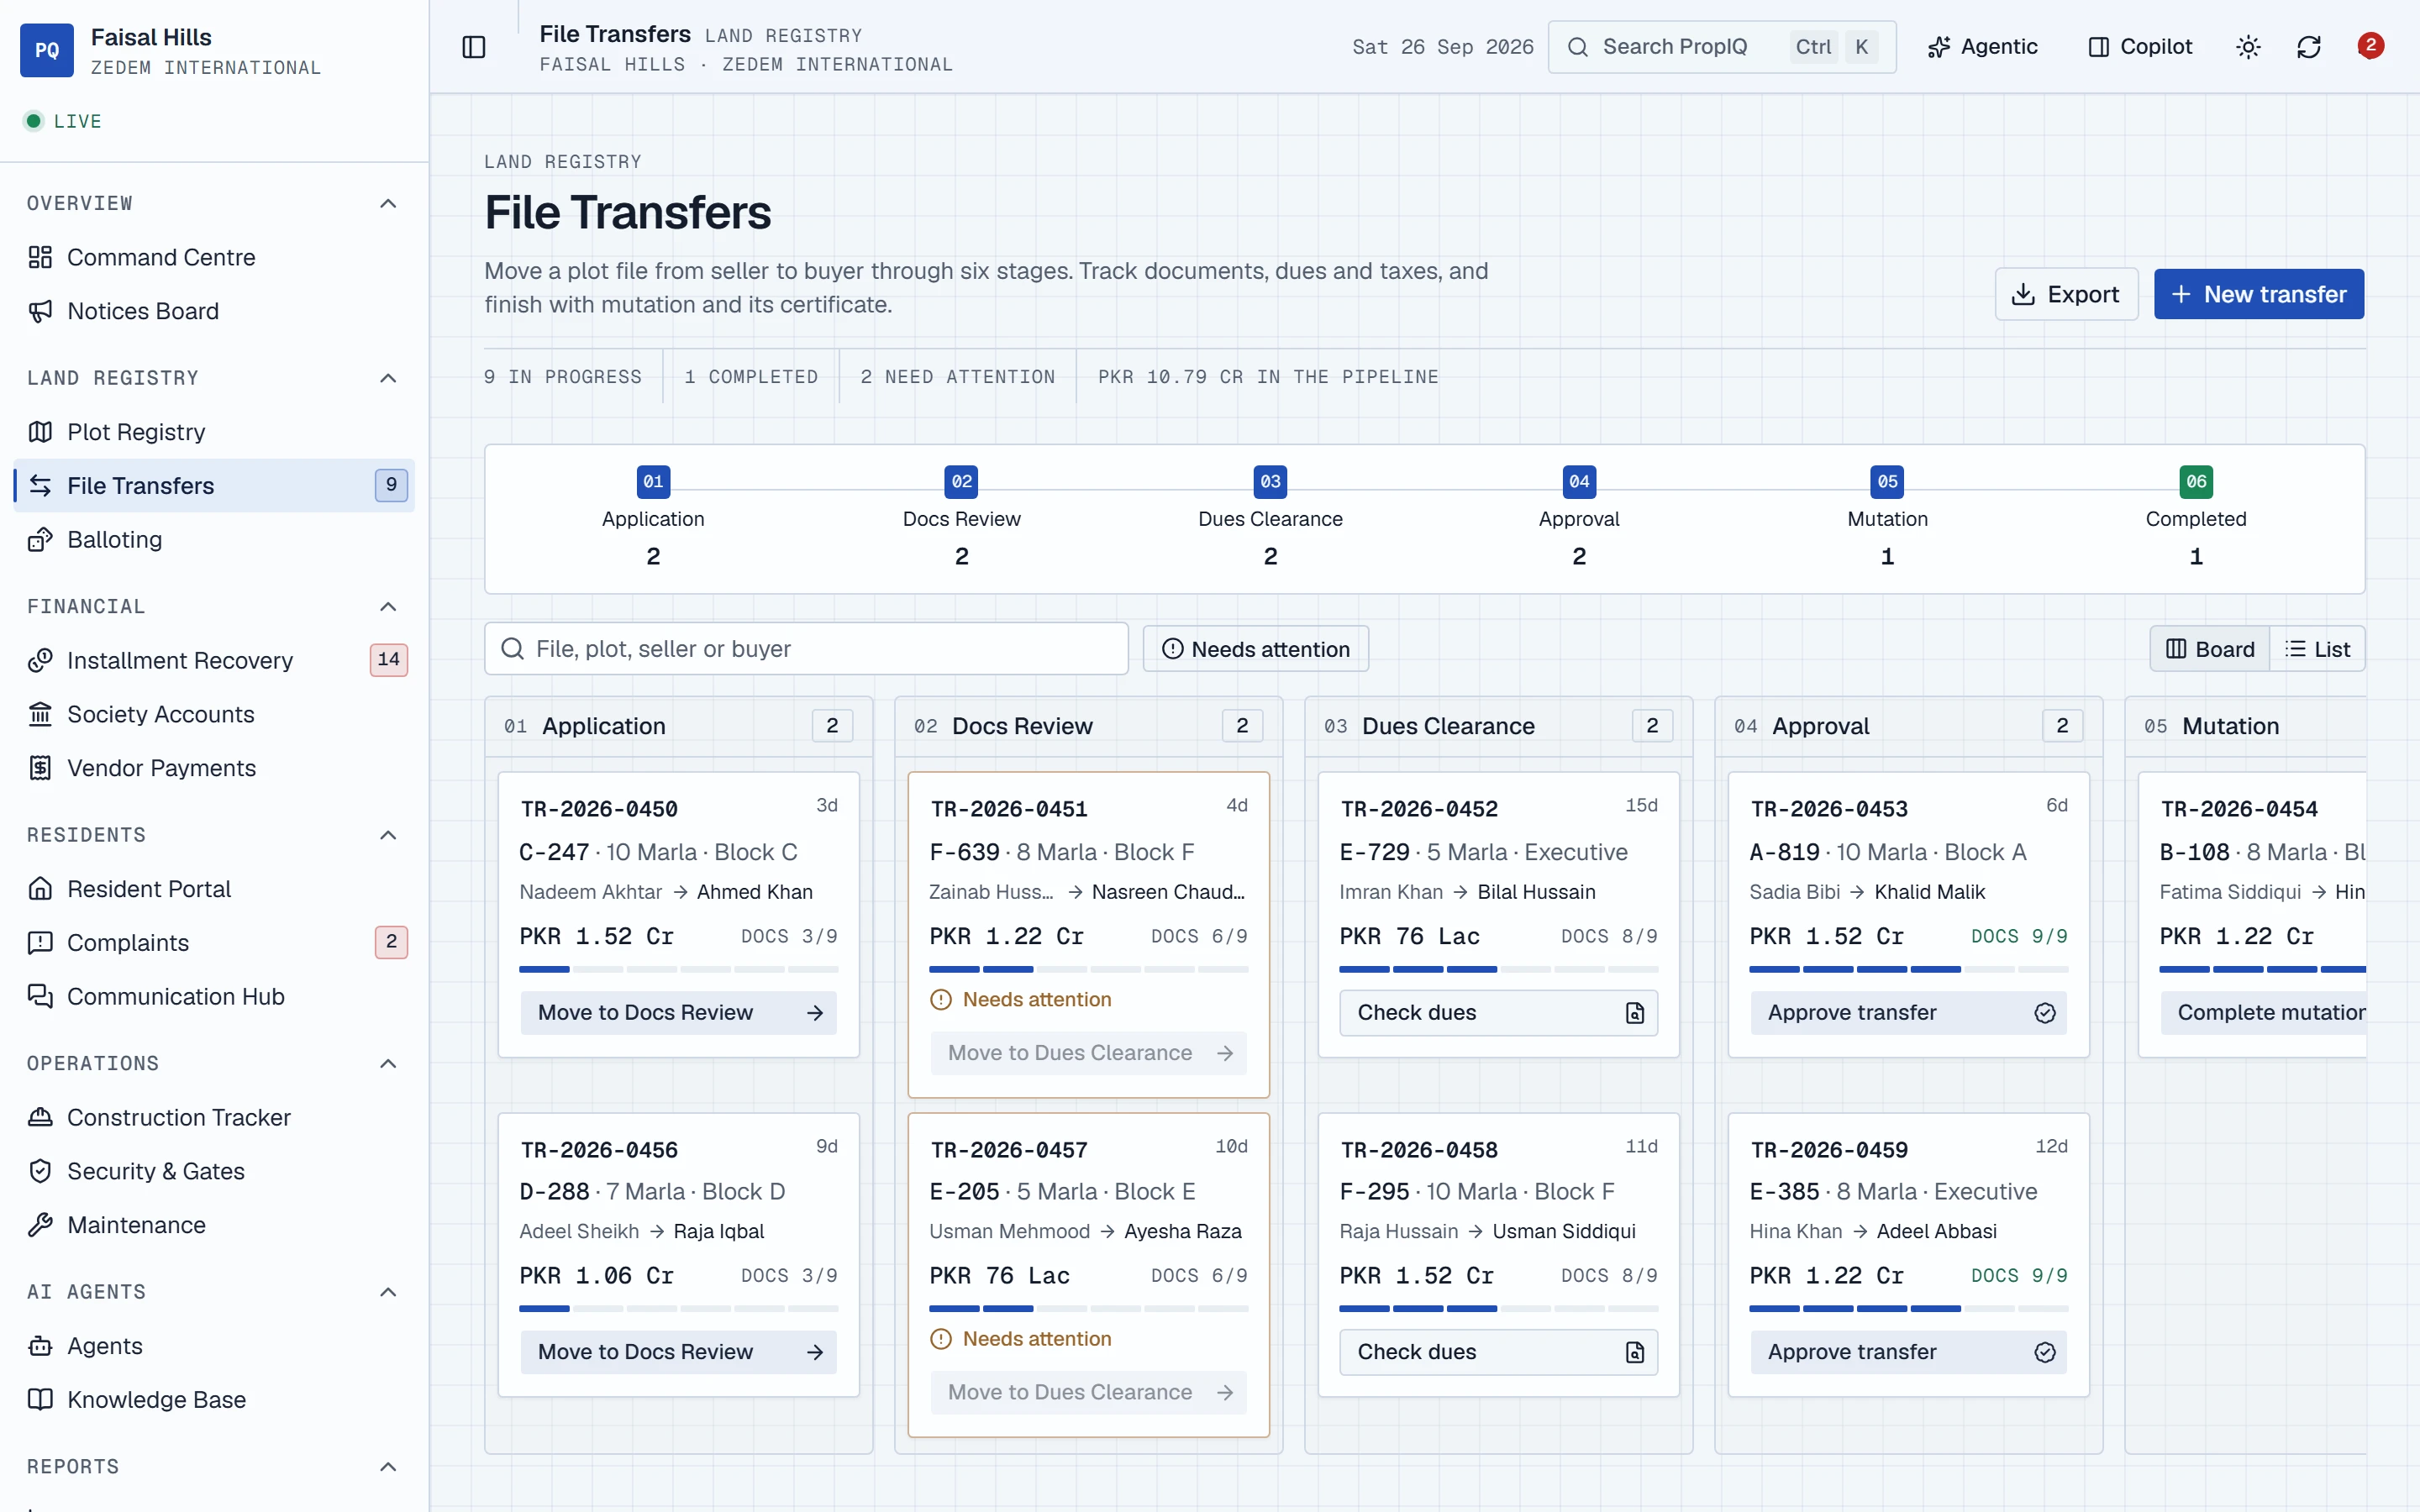Switch to Board view
2420x1512 pixels.
[x=2210, y=649]
